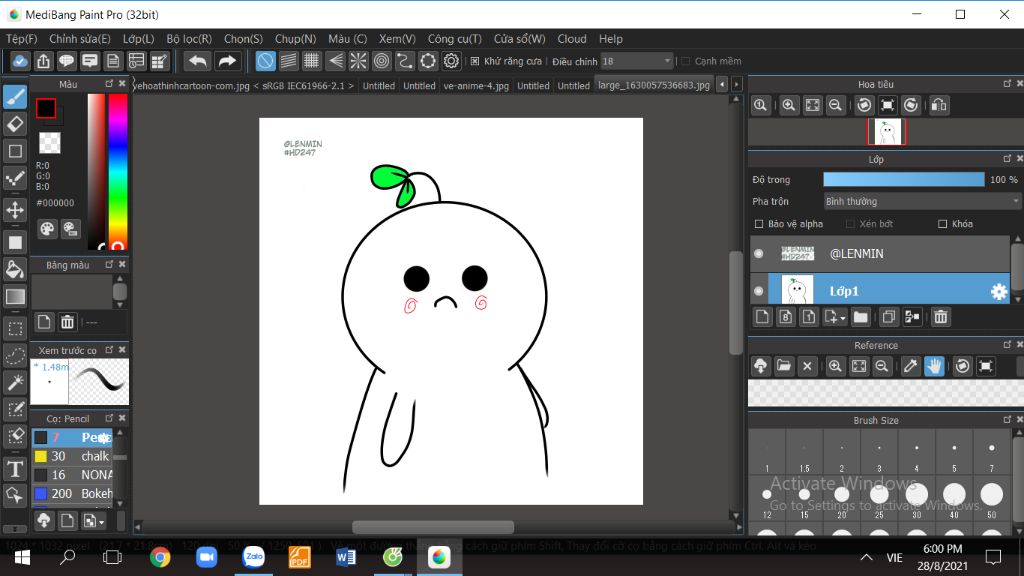Image resolution: width=1024 pixels, height=576 pixels.
Task: Switch to large_1630057536683.jpg tab
Action: point(654,85)
